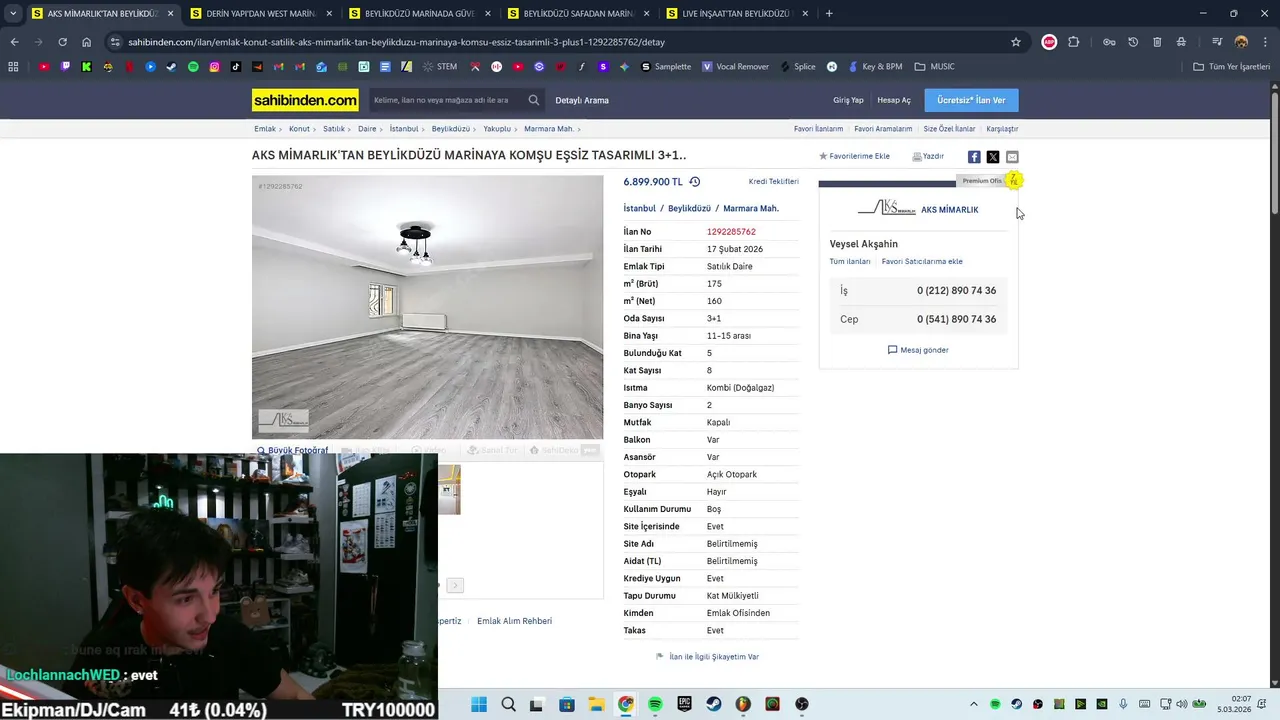1280x720 pixels.
Task: Open Favori İlanlarım link
Action: (818, 129)
